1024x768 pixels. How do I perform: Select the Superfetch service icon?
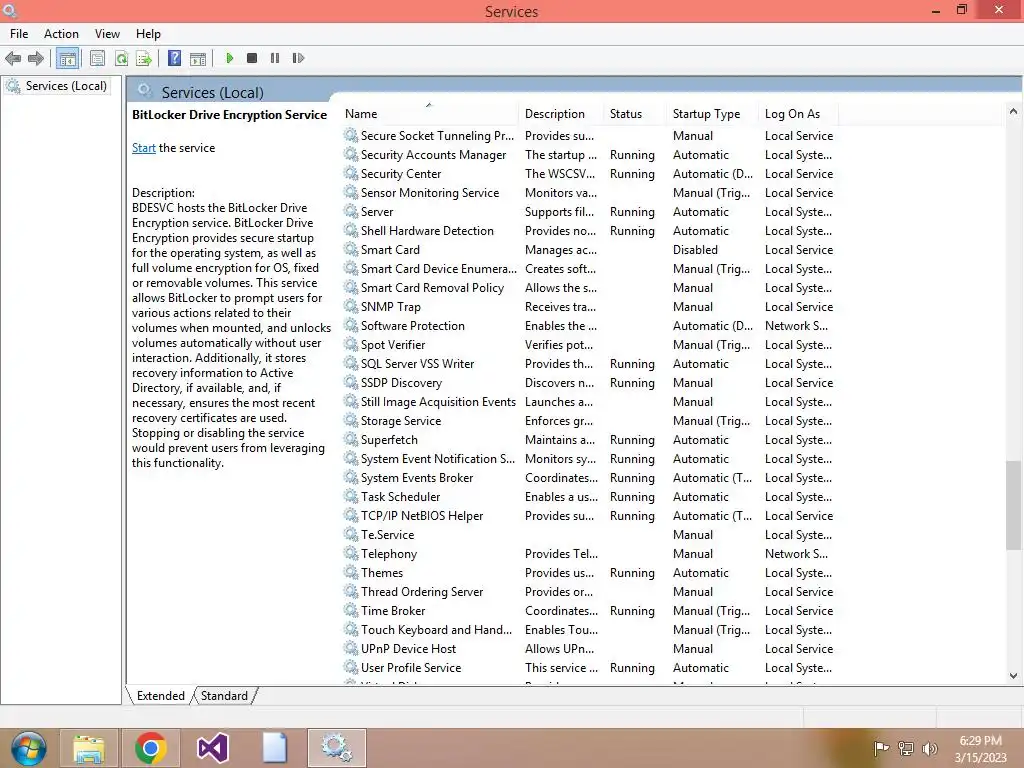click(351, 440)
